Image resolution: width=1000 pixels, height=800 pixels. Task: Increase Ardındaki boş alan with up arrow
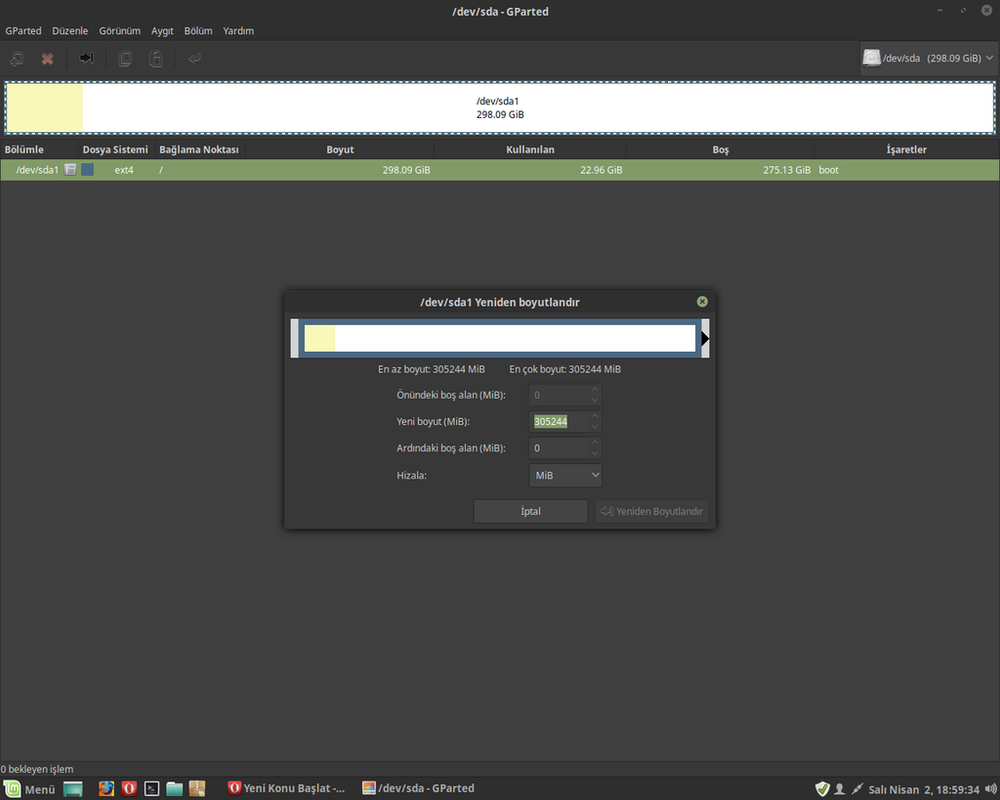594,442
